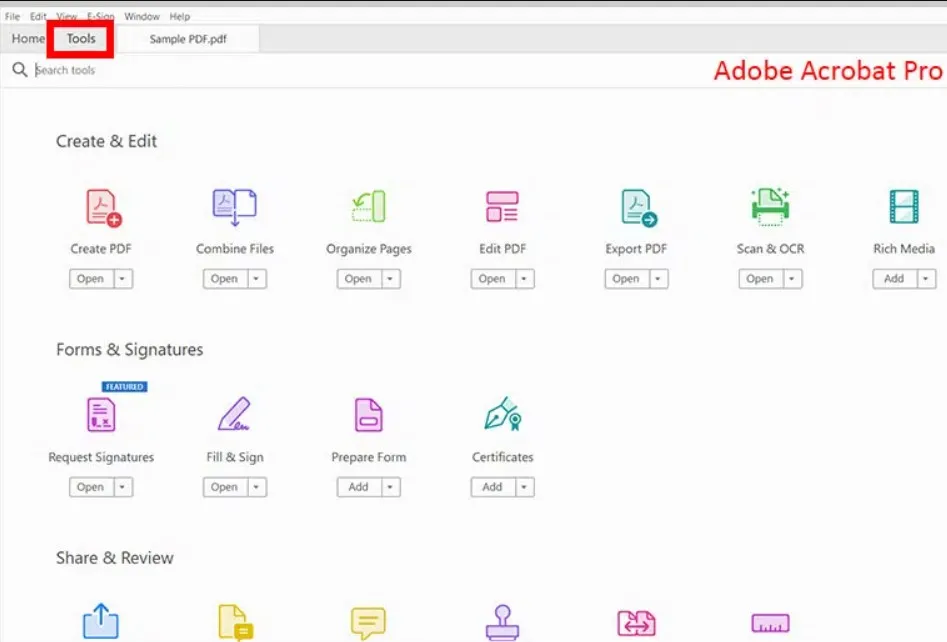Click the Fill & Sign pen icon
The image size is (947, 642).
pyautogui.click(x=234, y=414)
